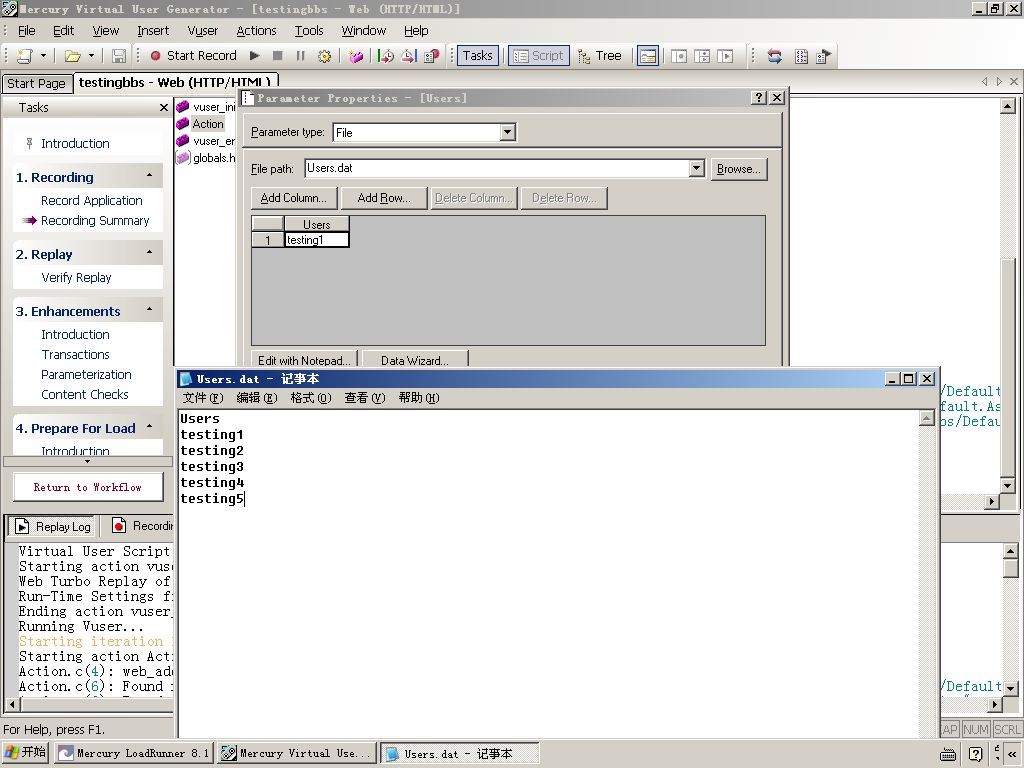
Task: Click the Add Row... button
Action: [384, 198]
